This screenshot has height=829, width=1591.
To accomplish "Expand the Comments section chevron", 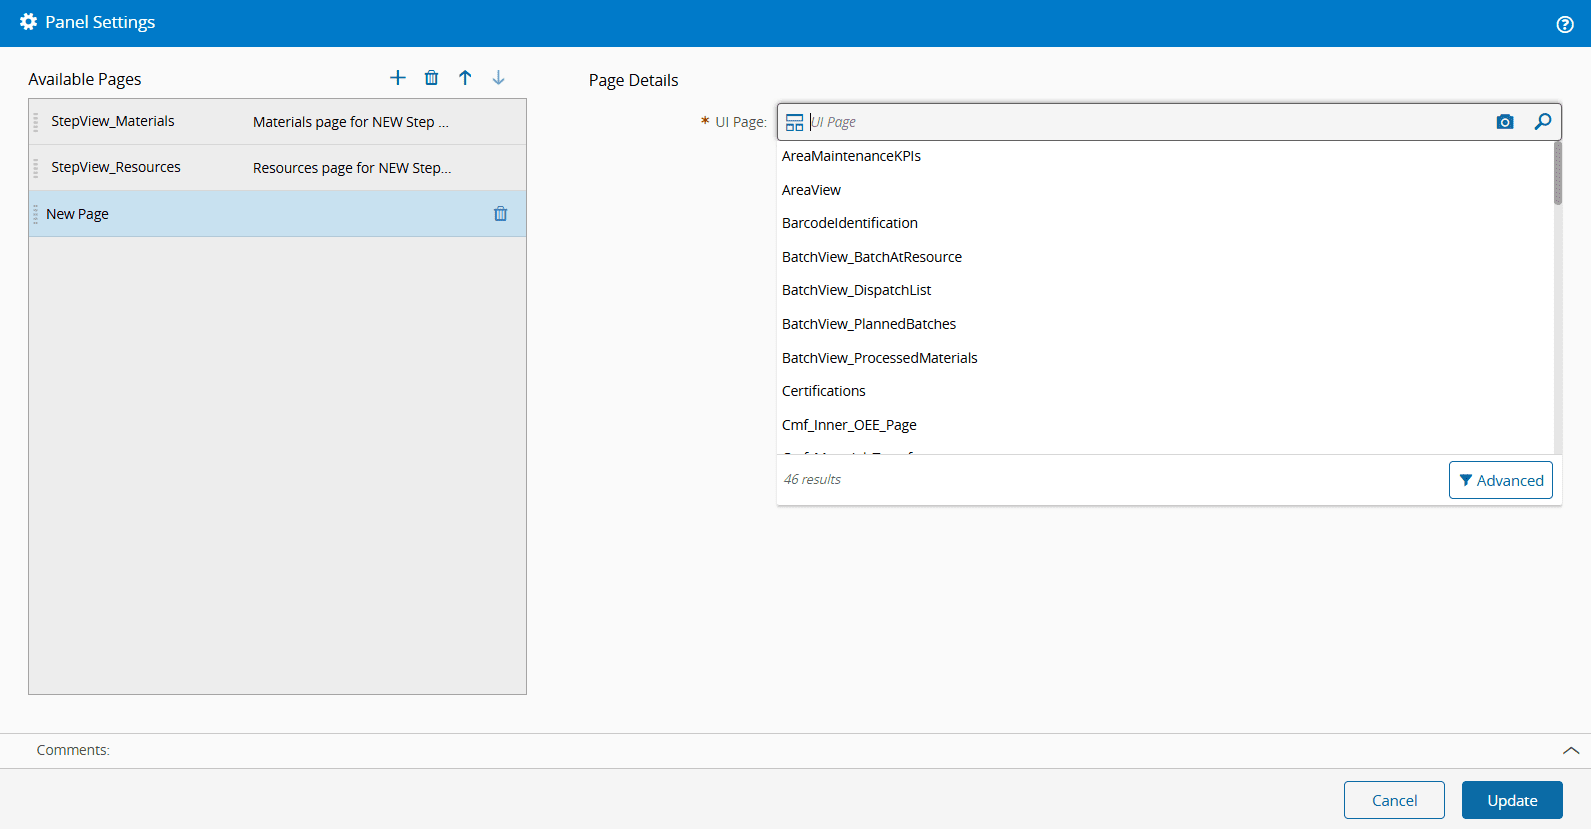I will tap(1570, 750).
